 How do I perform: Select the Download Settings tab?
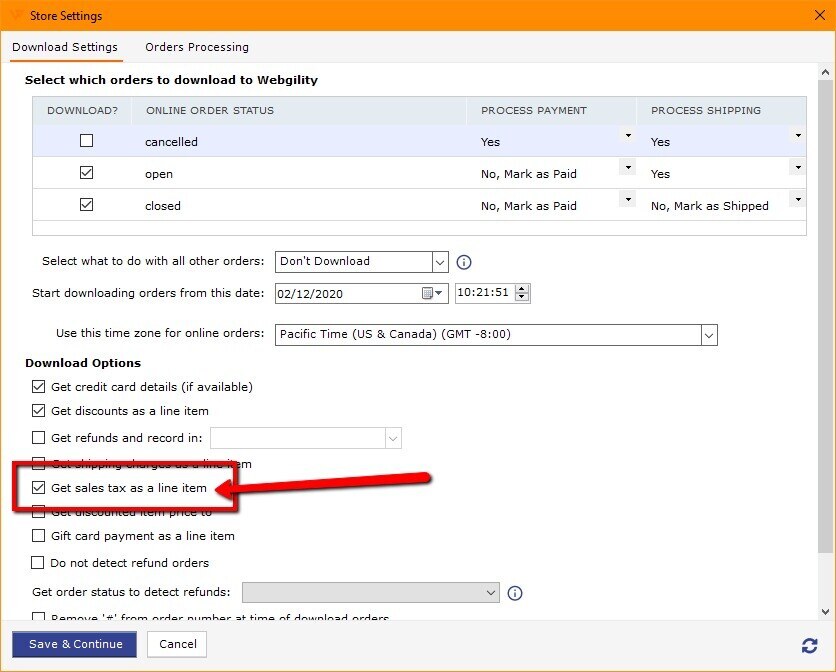65,47
